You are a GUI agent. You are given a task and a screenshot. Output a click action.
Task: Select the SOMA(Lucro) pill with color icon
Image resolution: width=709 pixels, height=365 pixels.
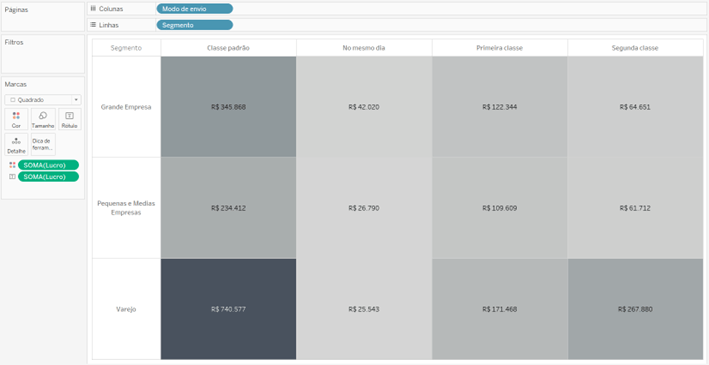[x=48, y=165]
